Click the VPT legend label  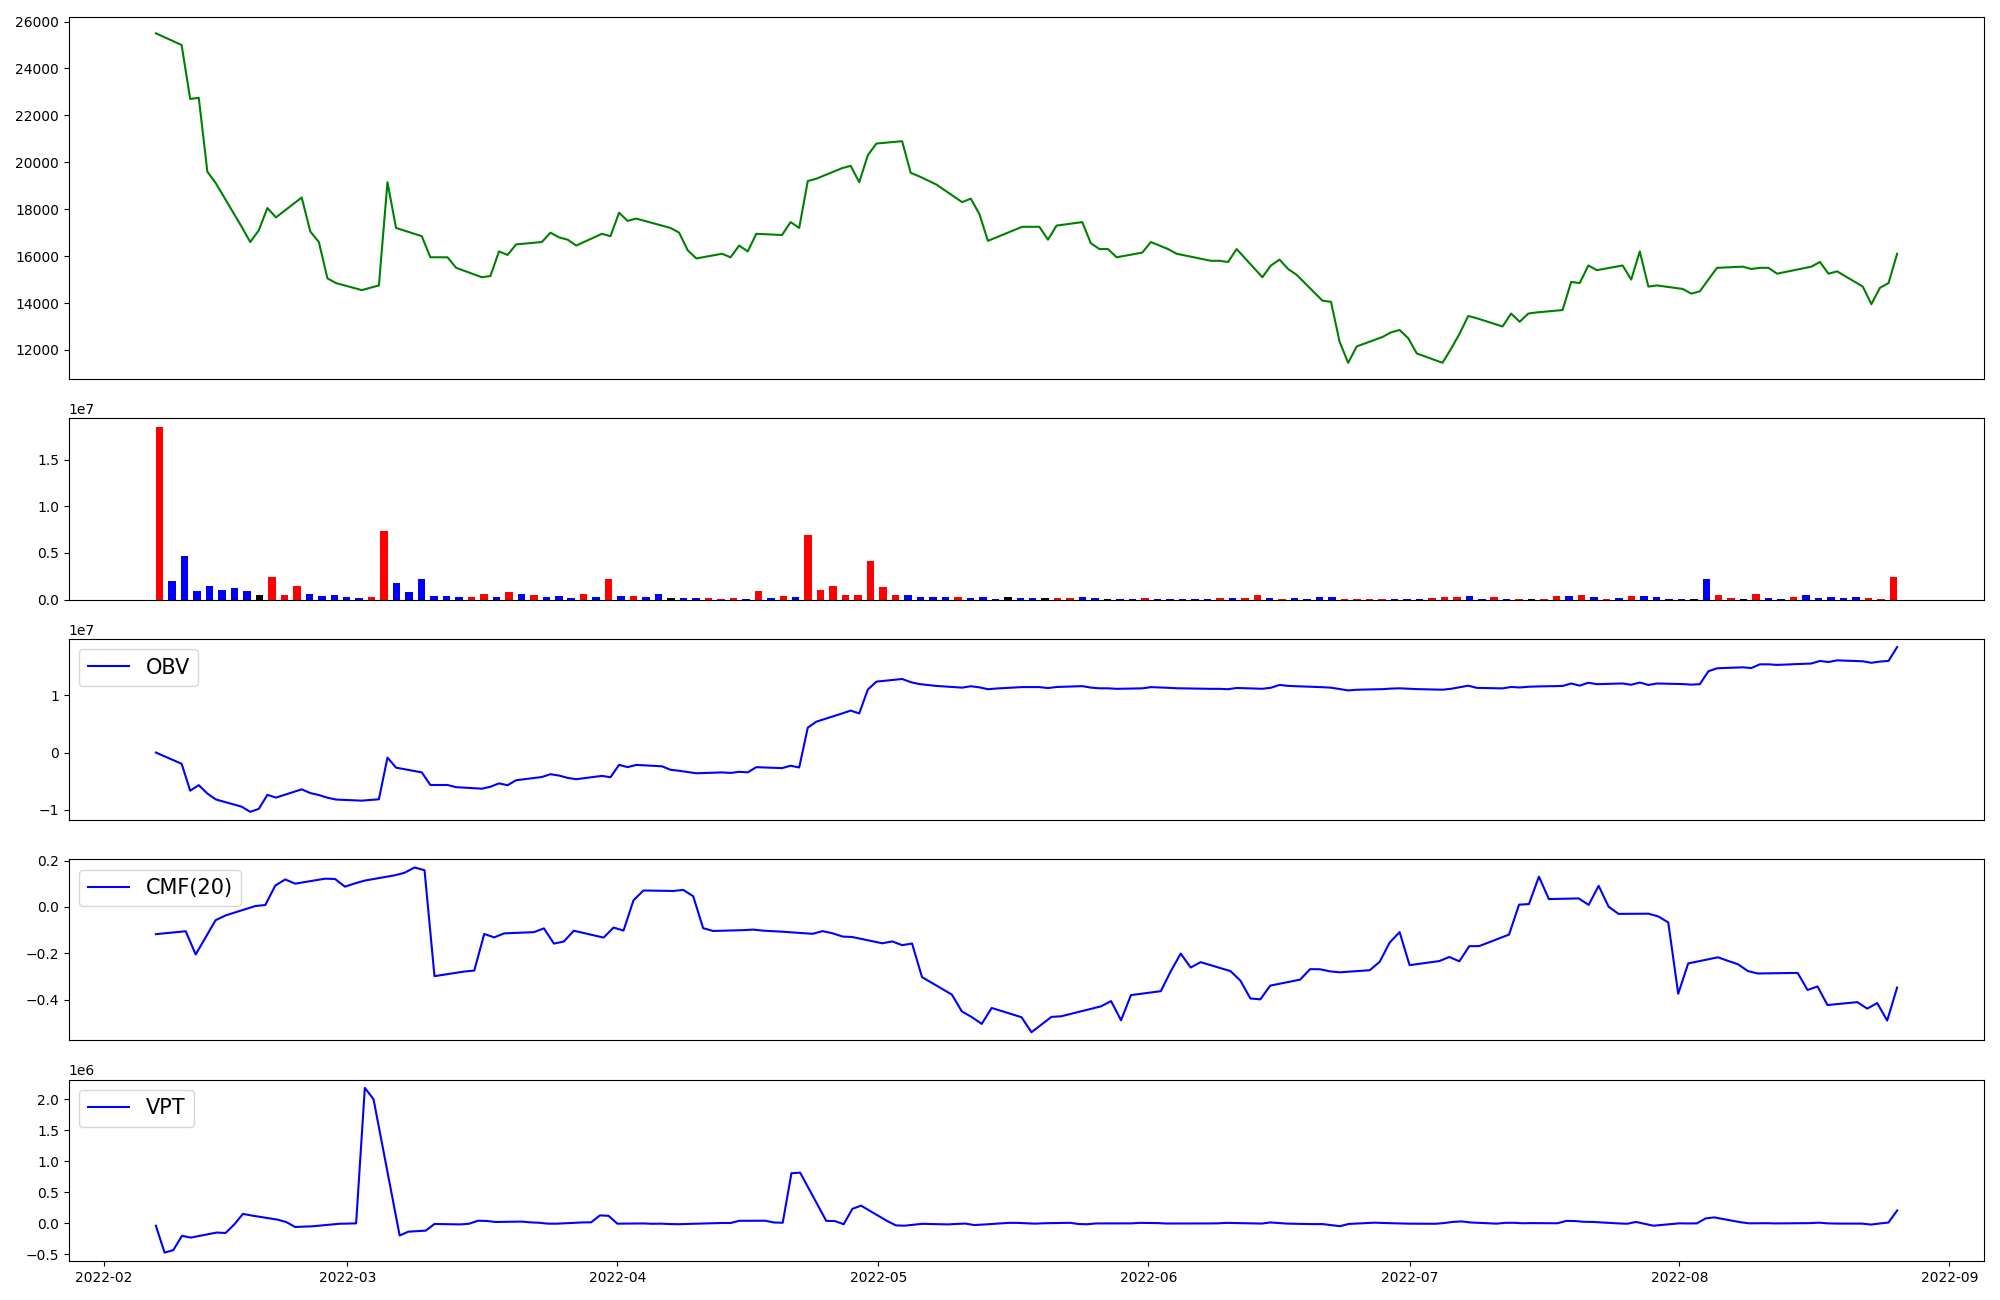coord(165,1107)
